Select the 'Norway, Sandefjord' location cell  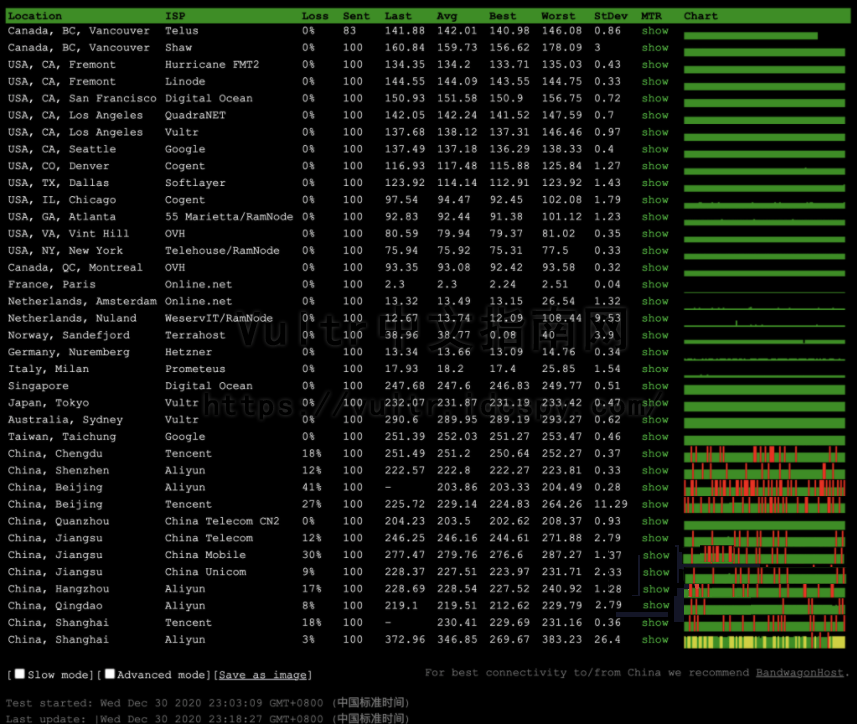[x=69, y=335]
